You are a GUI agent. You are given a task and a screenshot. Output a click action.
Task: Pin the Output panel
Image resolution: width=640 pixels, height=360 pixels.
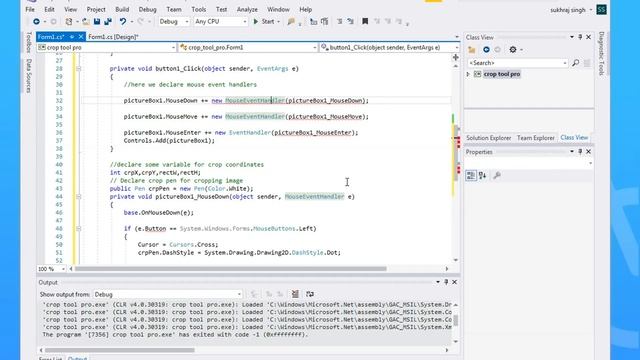click(446, 282)
